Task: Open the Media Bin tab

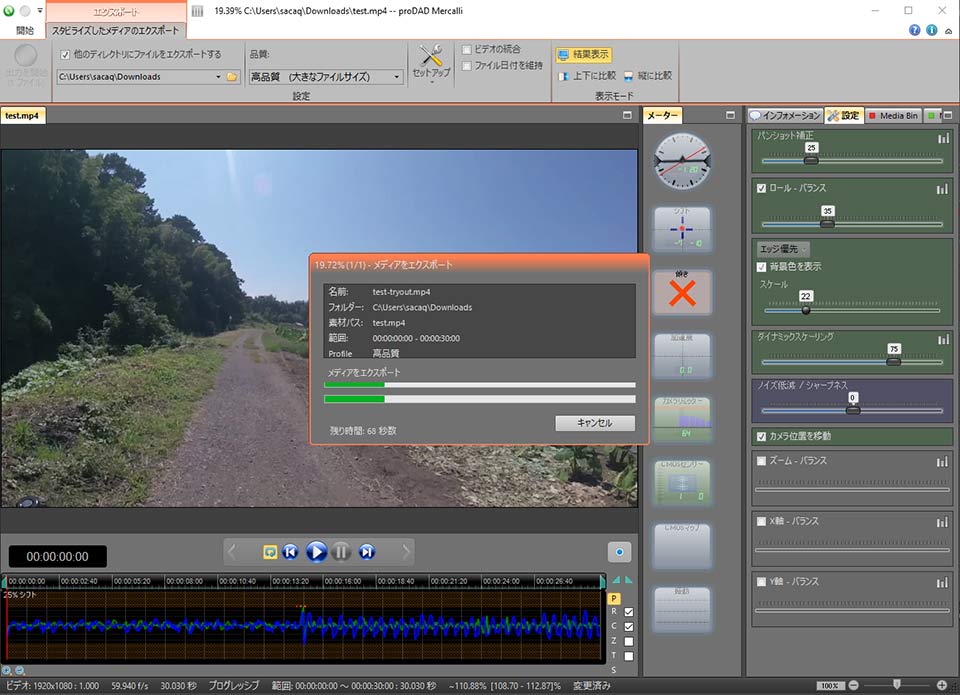Action: (894, 115)
